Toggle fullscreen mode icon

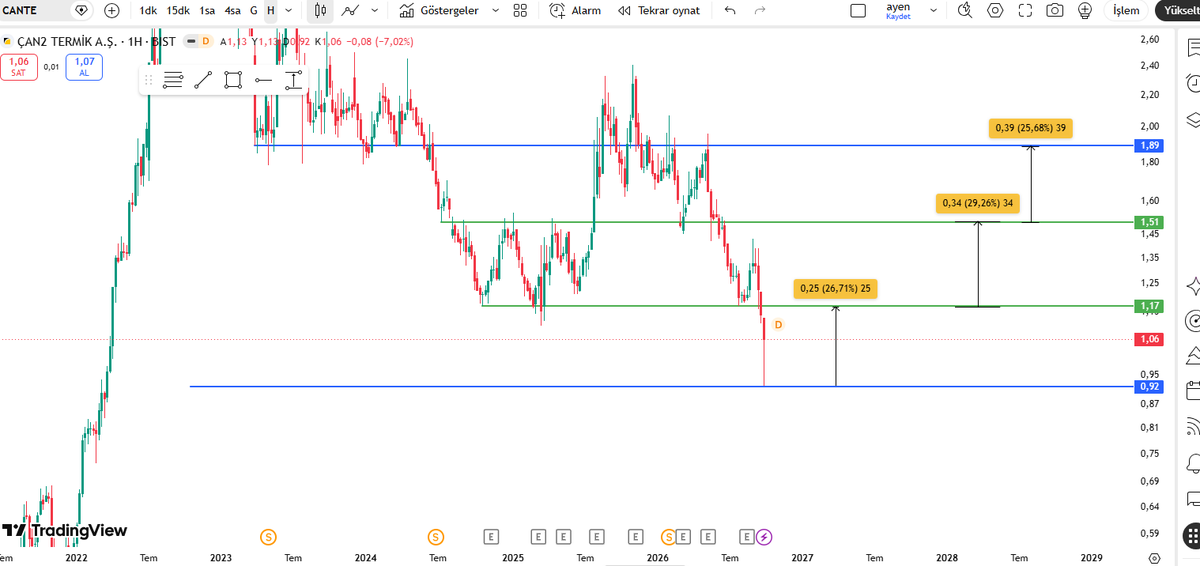tap(1025, 11)
